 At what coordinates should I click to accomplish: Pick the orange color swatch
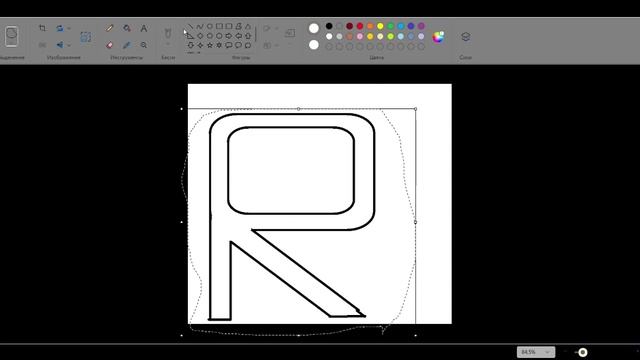click(370, 26)
